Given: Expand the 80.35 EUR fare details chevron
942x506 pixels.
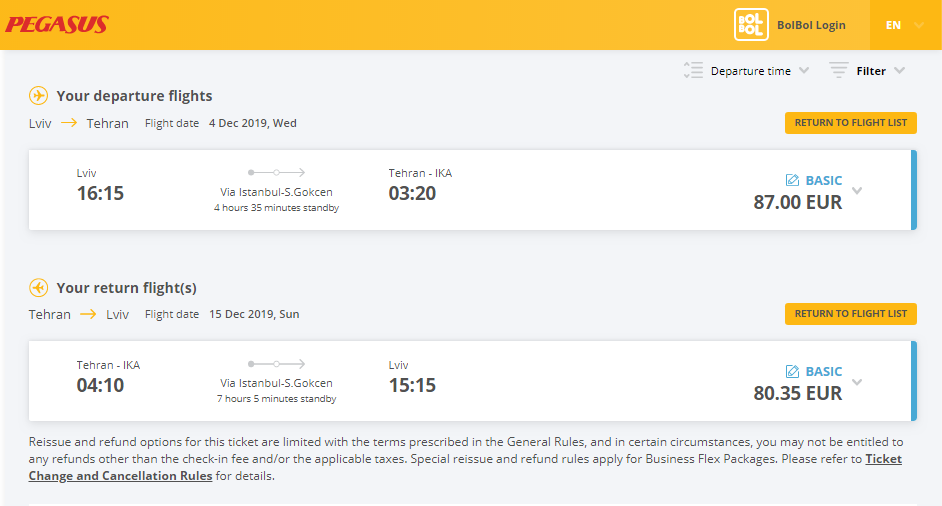Looking at the screenshot, I should coord(857,382).
